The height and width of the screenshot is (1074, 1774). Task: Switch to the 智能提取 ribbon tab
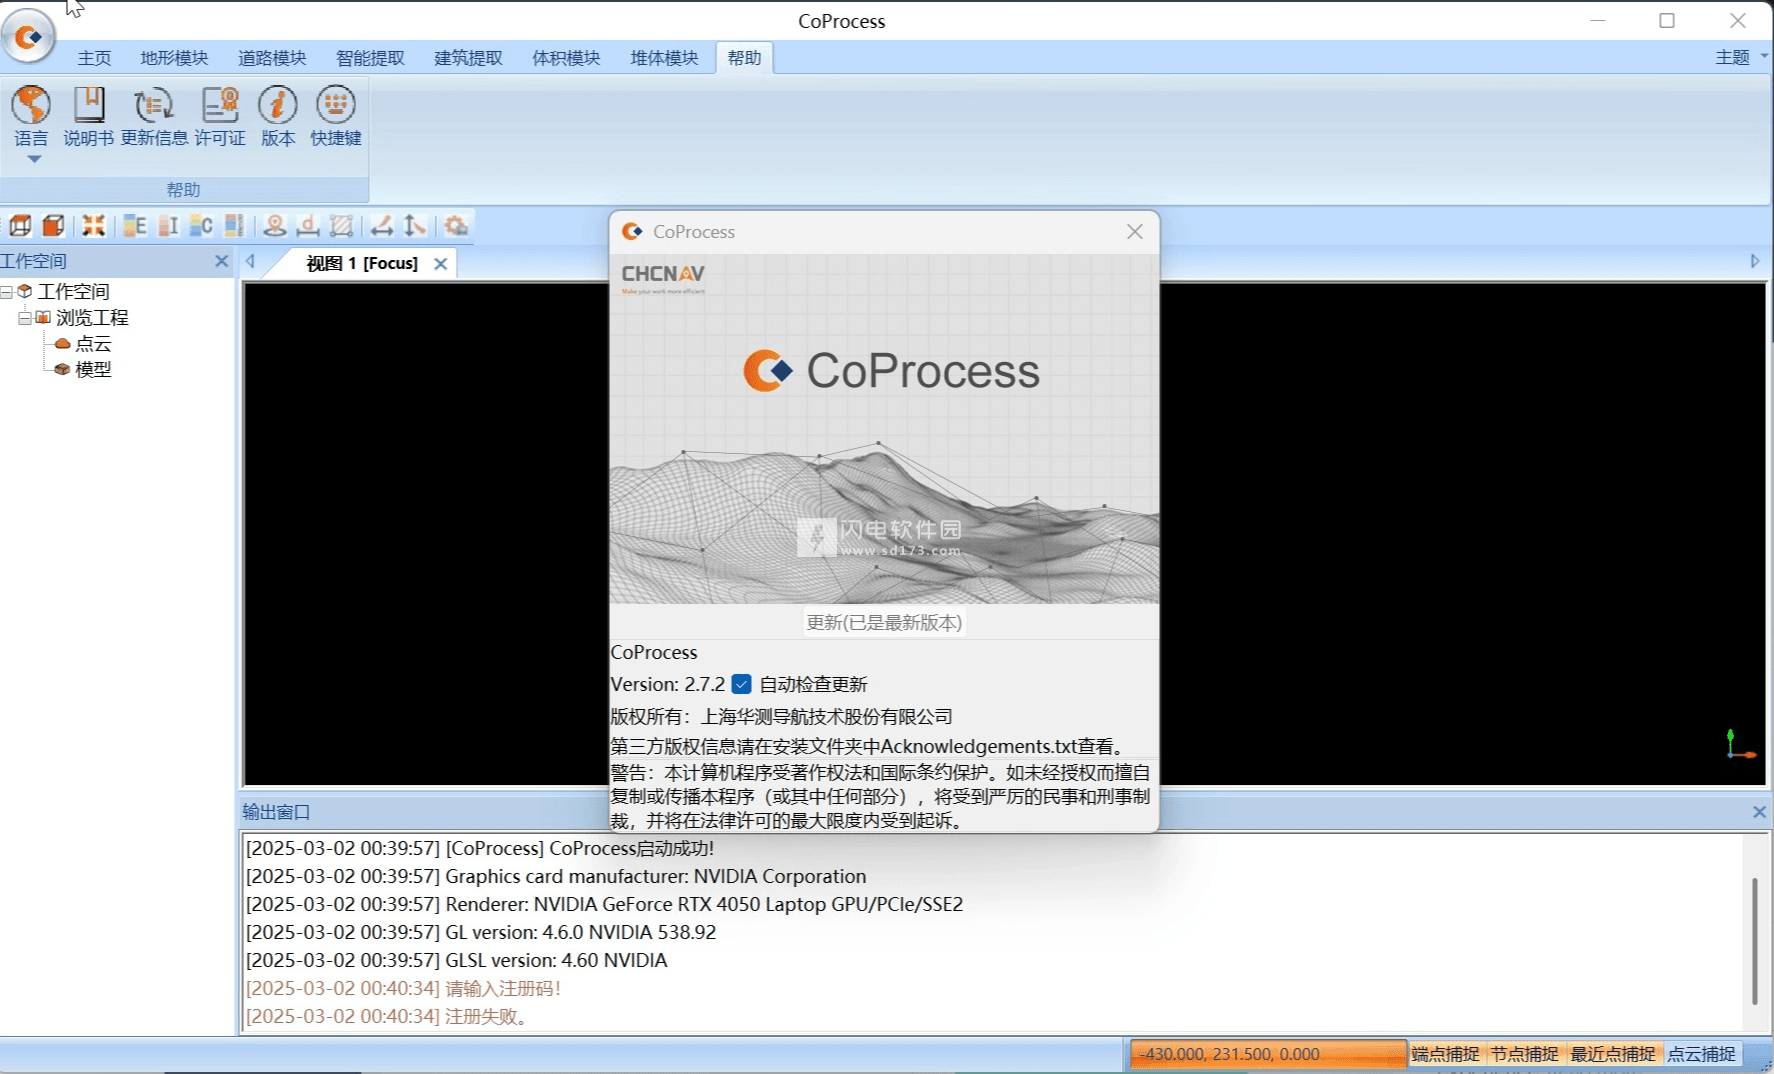click(x=370, y=58)
